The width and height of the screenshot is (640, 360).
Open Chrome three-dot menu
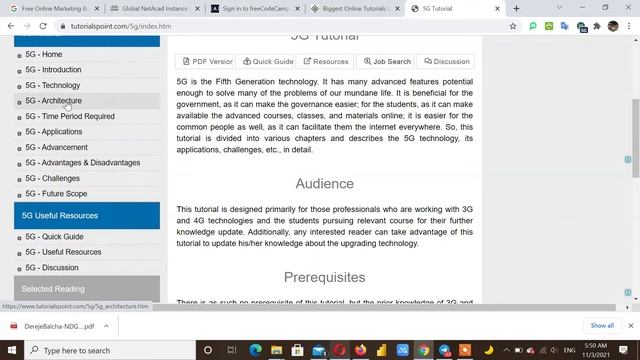point(629,26)
